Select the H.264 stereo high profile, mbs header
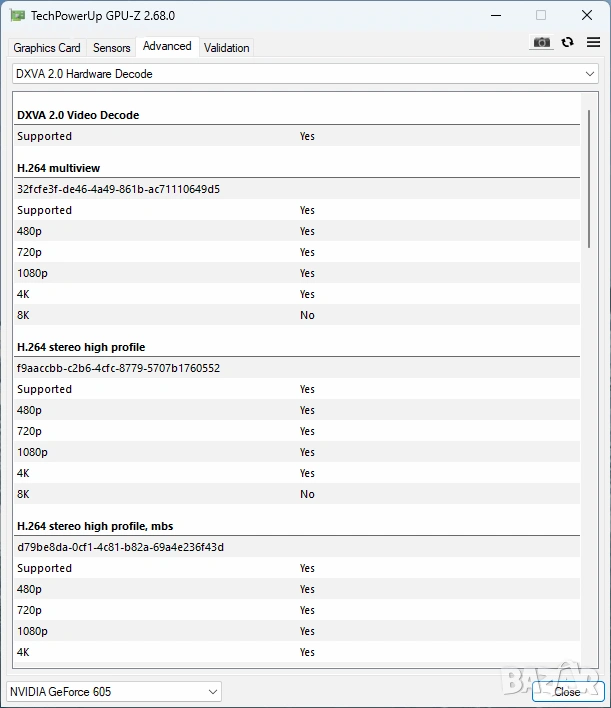This screenshot has width=611, height=708. [95, 526]
